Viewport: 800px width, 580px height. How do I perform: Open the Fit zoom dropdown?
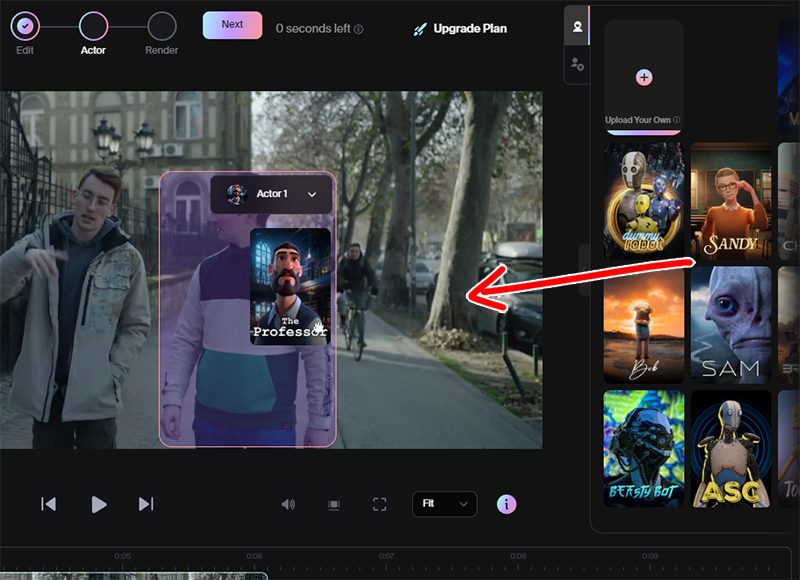pyautogui.click(x=444, y=504)
